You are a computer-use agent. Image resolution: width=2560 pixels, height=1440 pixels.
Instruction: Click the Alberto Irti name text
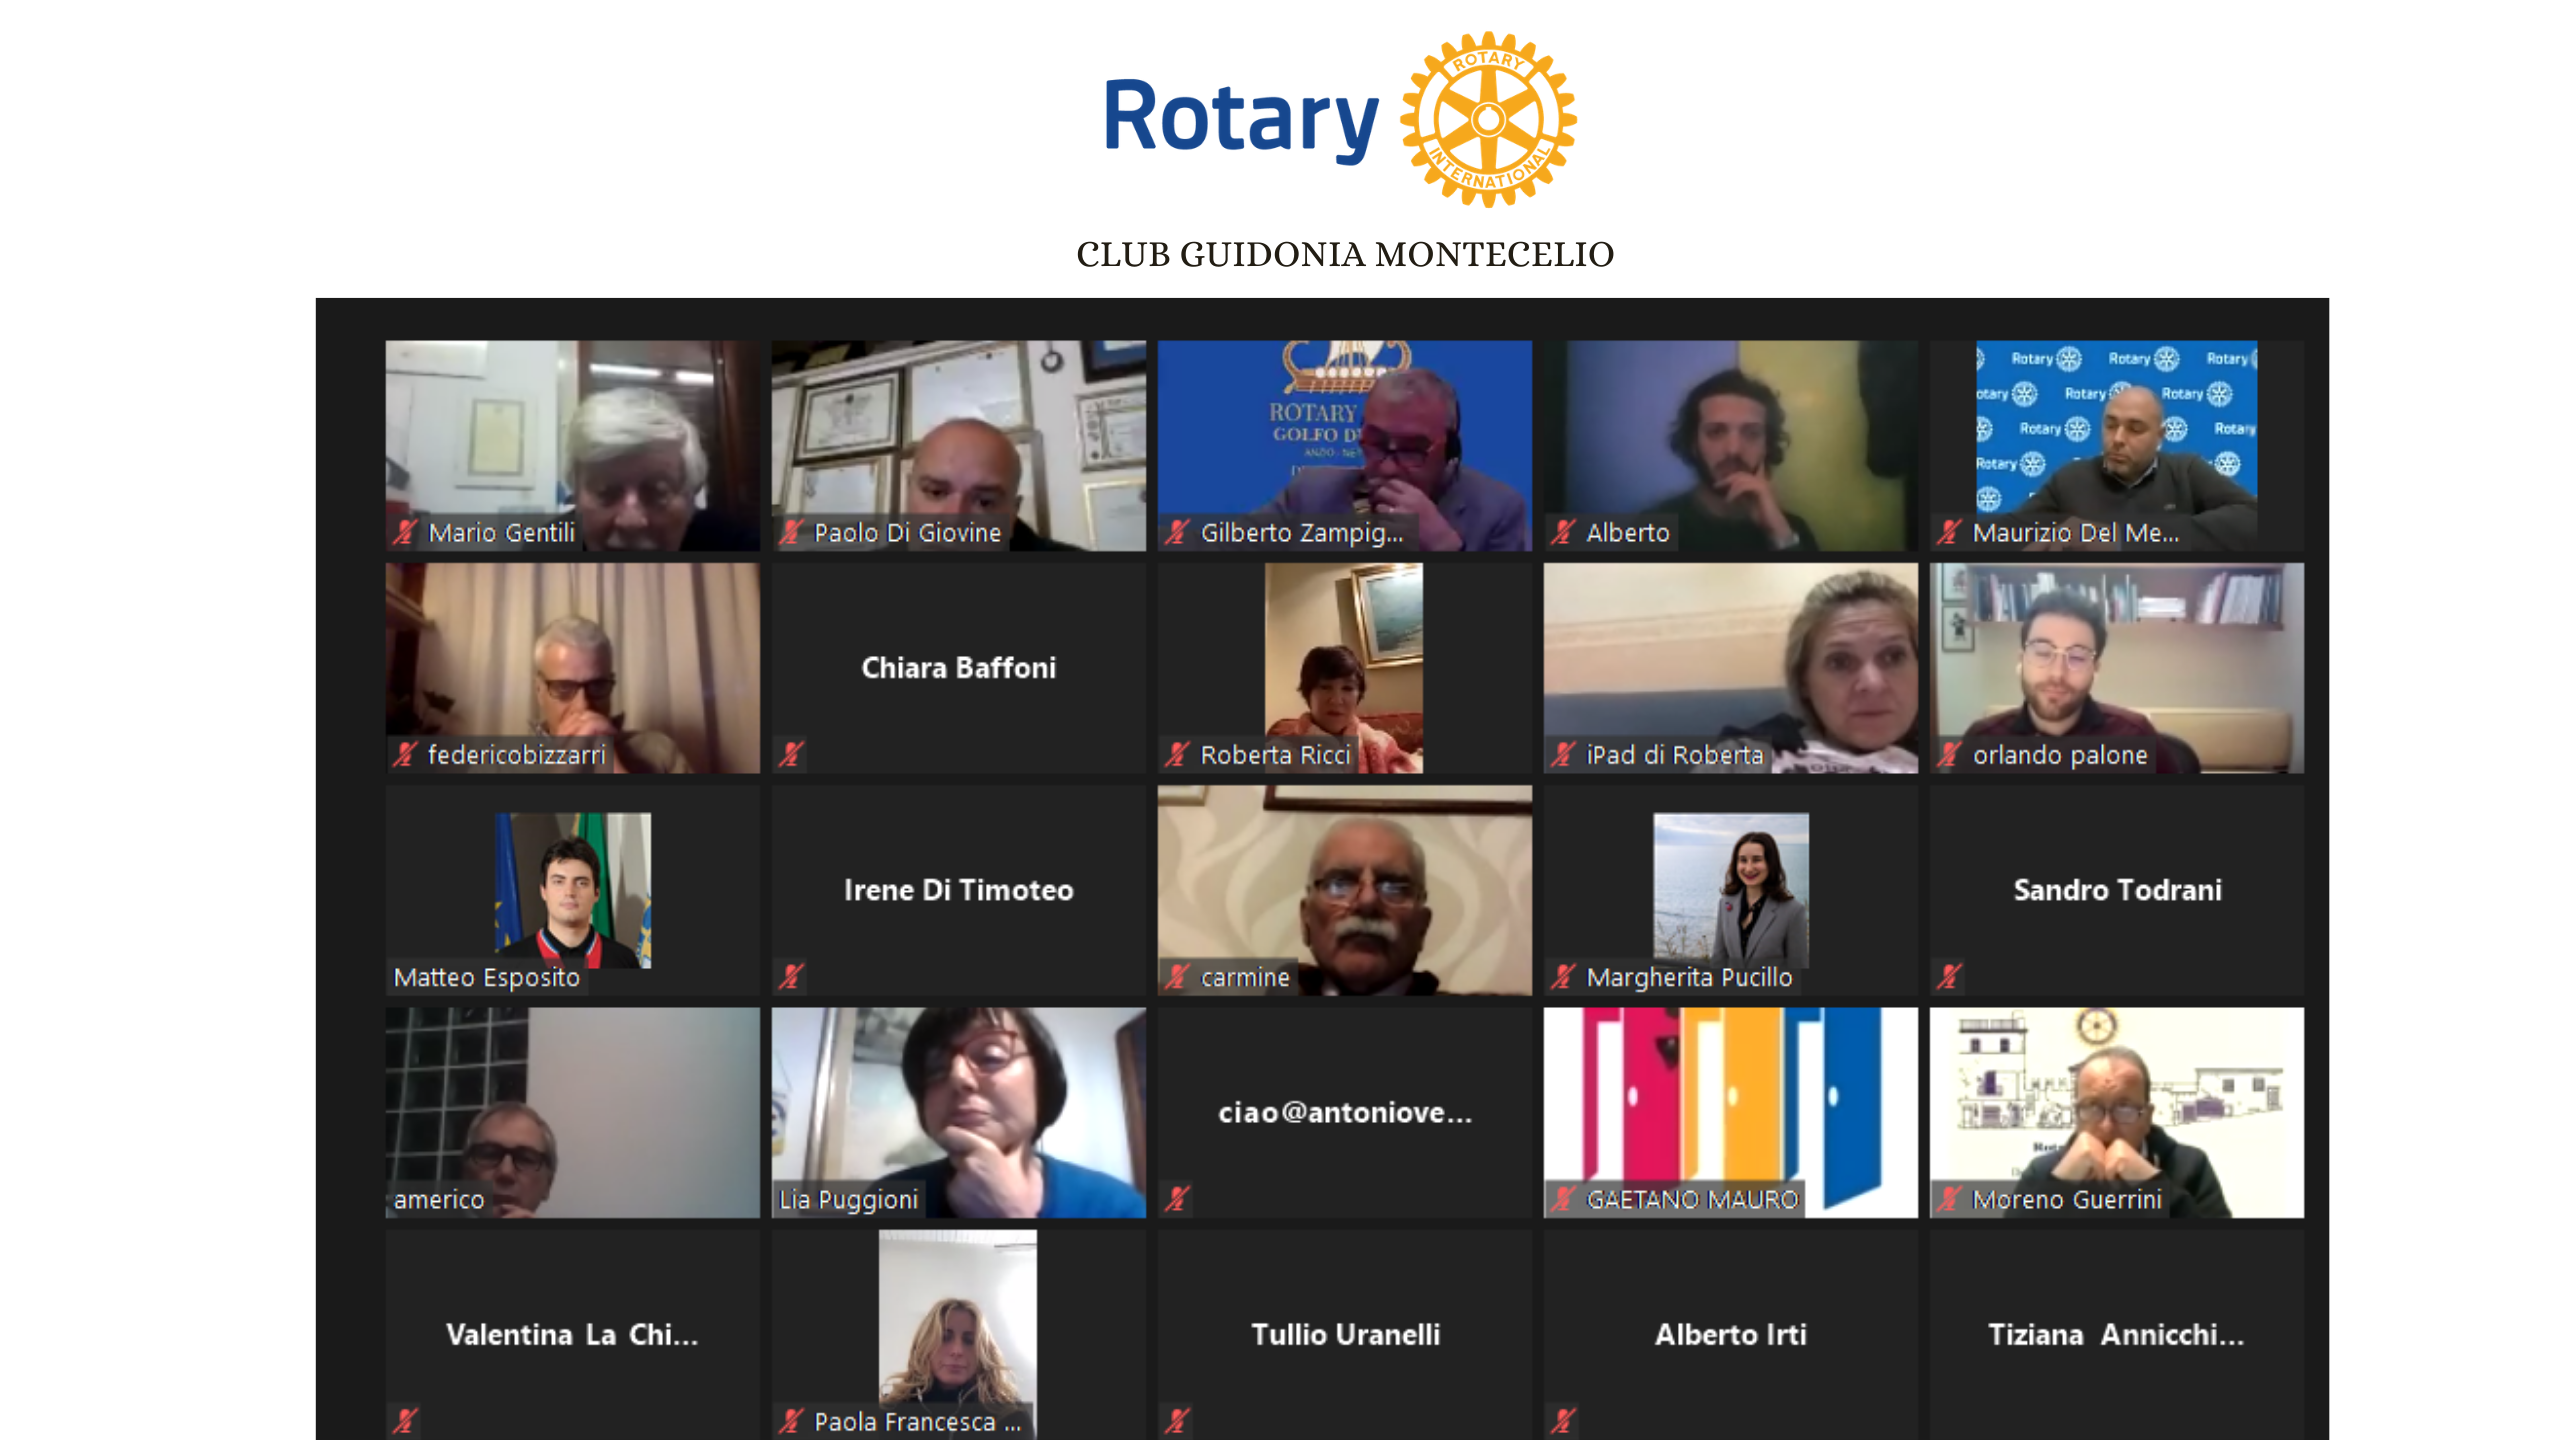(x=1730, y=1334)
